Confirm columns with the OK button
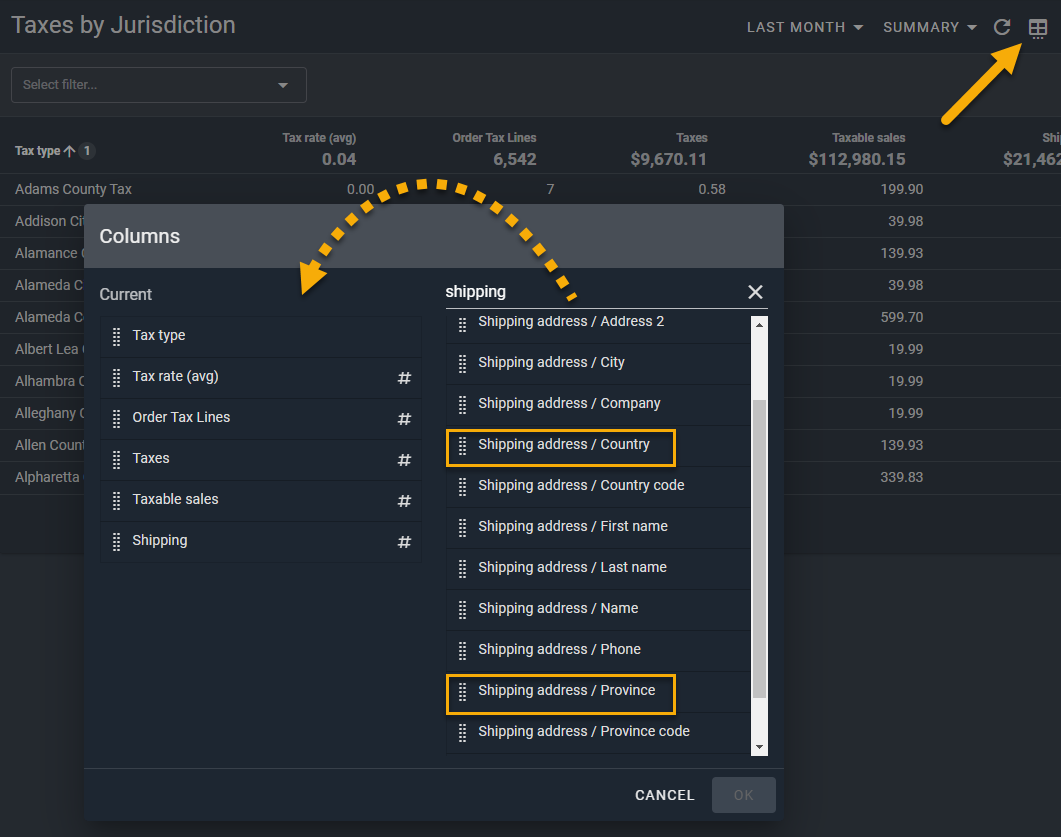Viewport: 1061px width, 837px height. click(743, 795)
